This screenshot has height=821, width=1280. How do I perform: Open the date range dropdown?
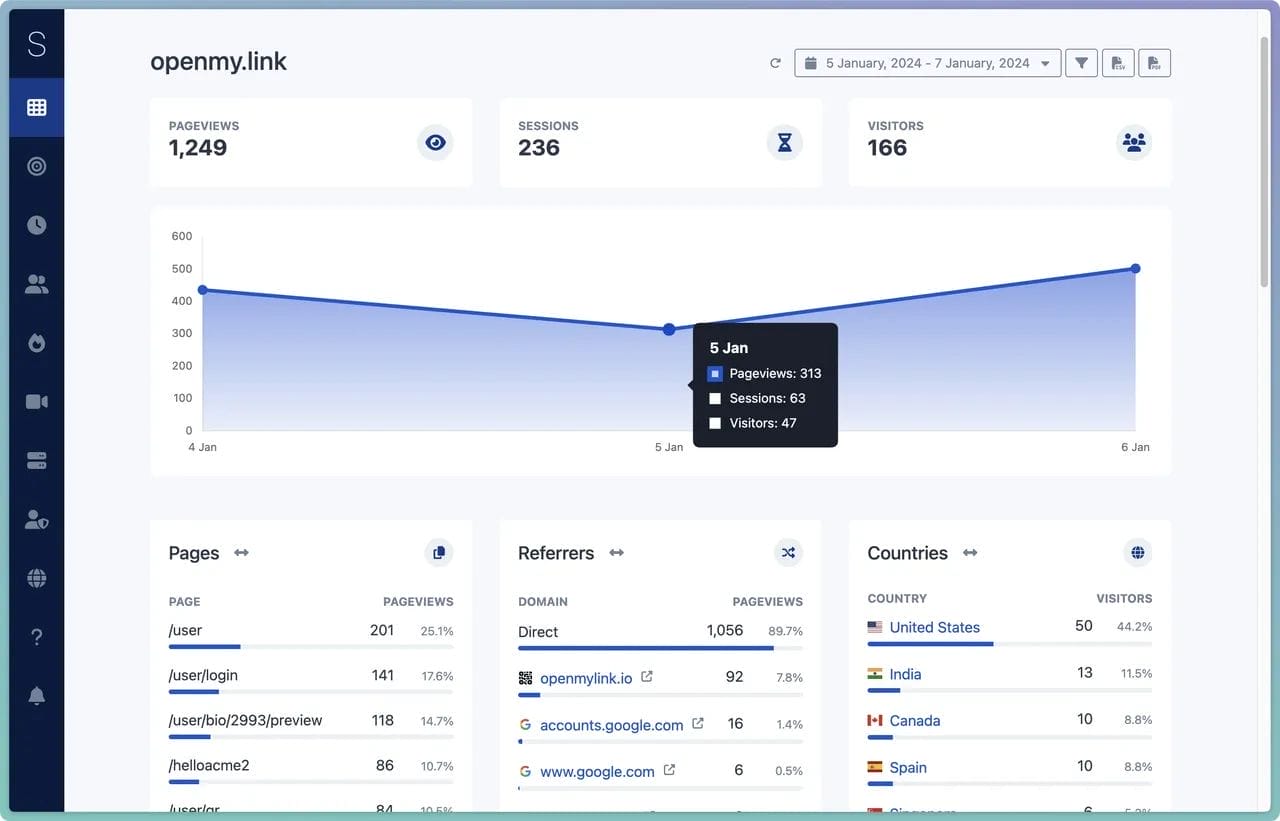(928, 63)
